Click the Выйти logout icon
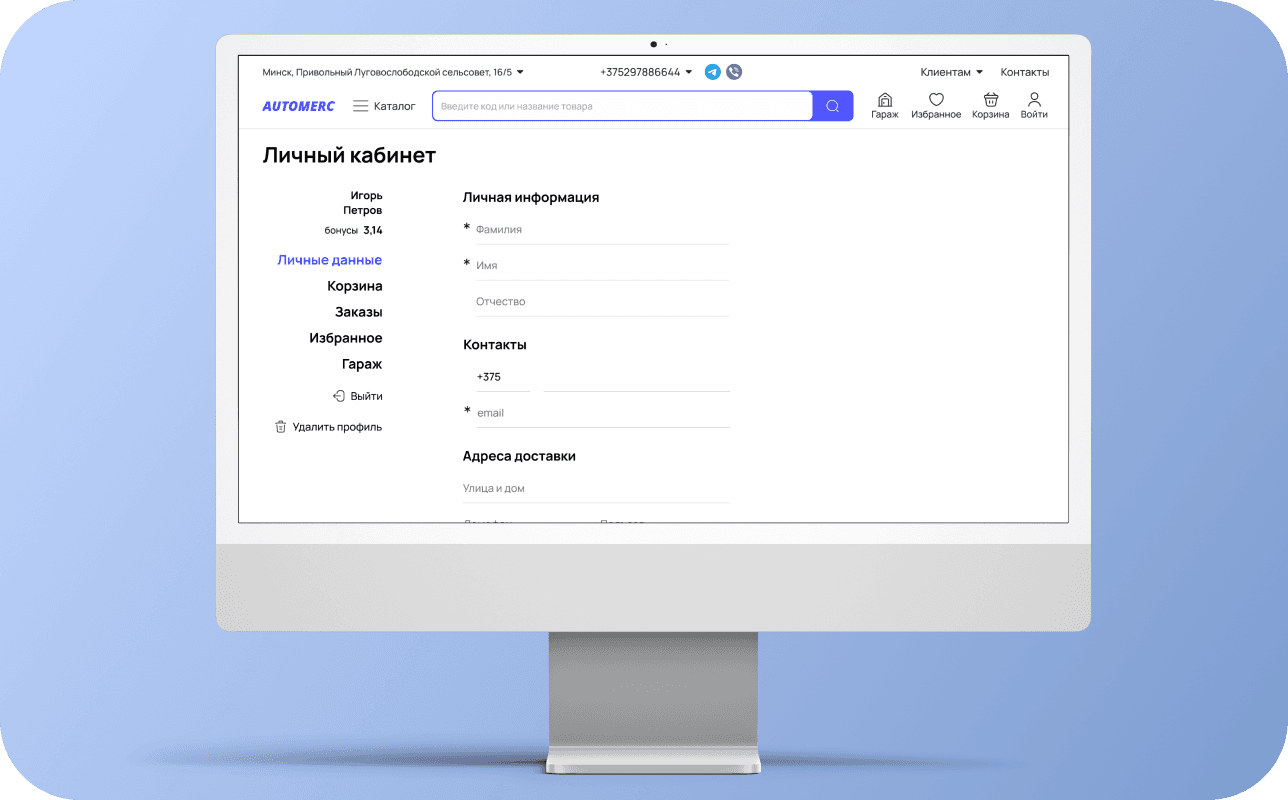The image size is (1288, 800). (340, 395)
